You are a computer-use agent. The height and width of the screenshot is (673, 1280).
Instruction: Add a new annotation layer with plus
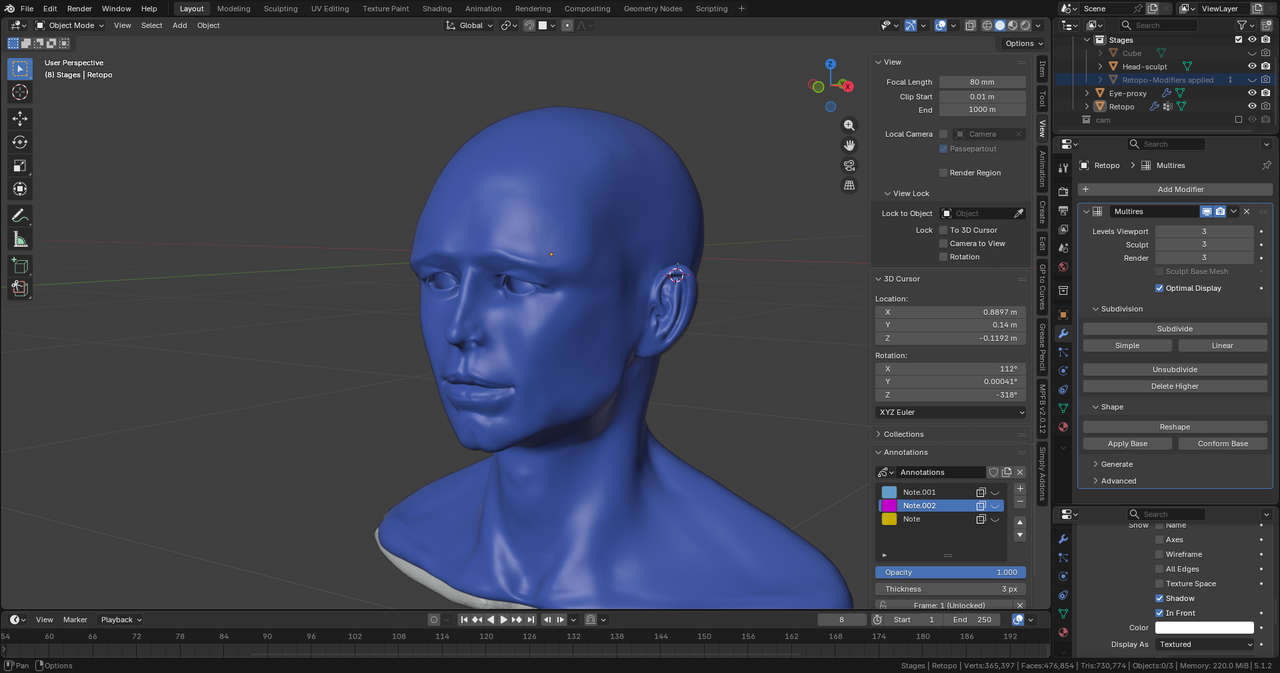click(x=1020, y=489)
